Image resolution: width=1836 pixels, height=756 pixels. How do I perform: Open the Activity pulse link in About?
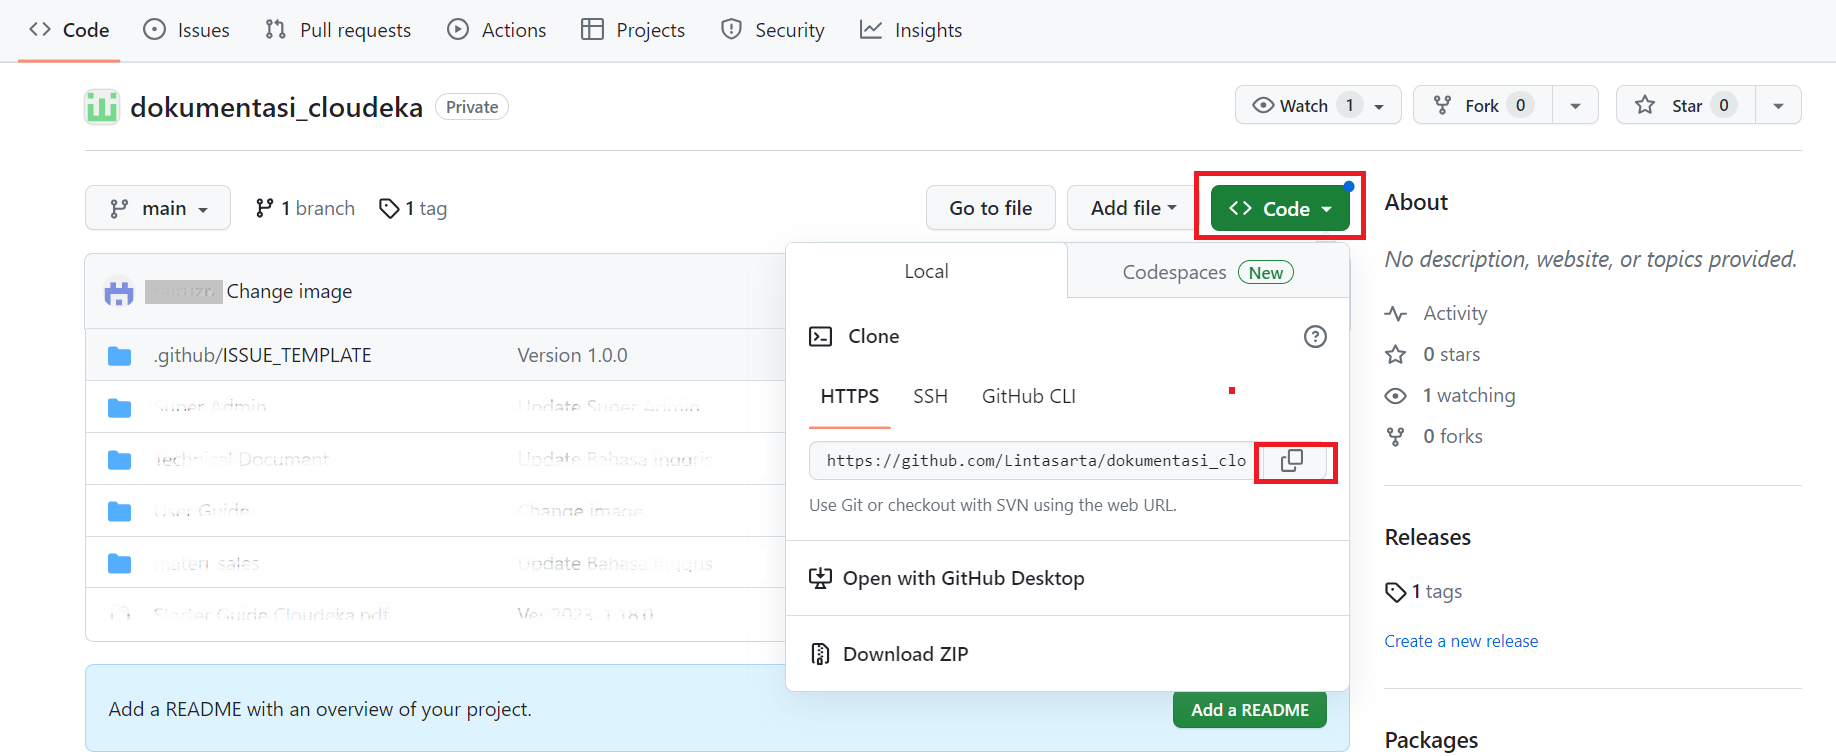coord(1454,314)
